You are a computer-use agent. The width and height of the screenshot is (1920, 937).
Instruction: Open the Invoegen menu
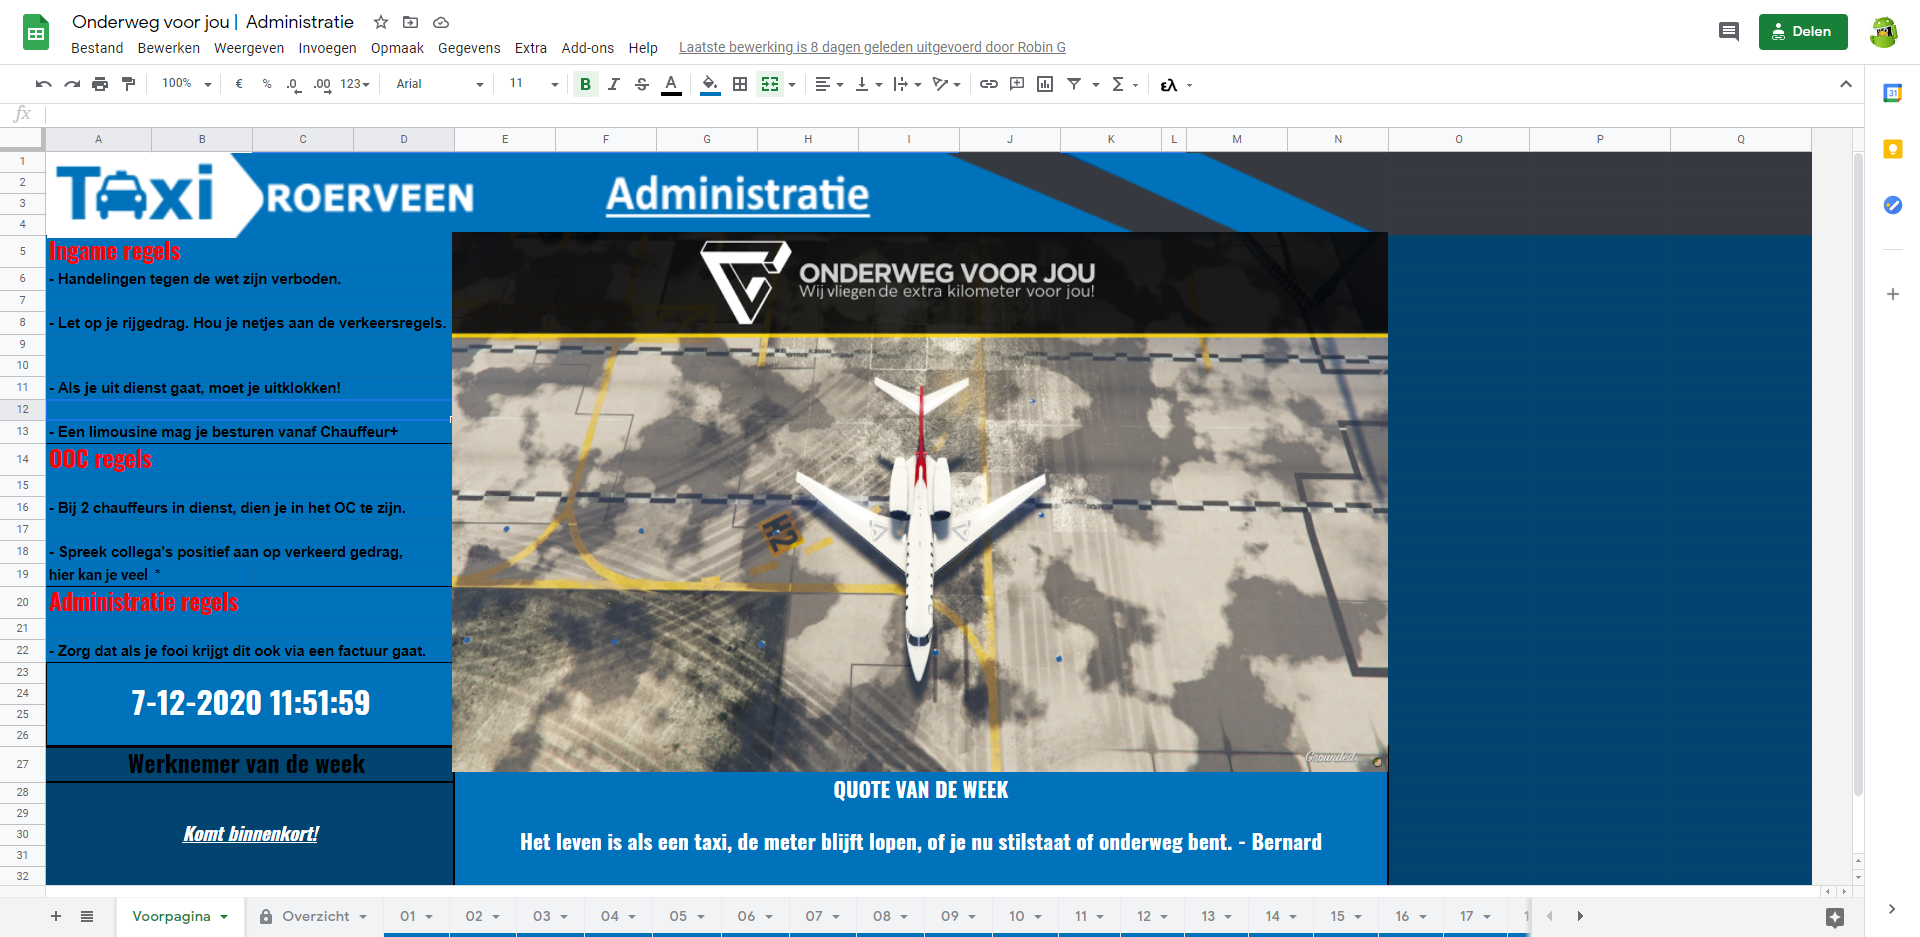[x=327, y=48]
